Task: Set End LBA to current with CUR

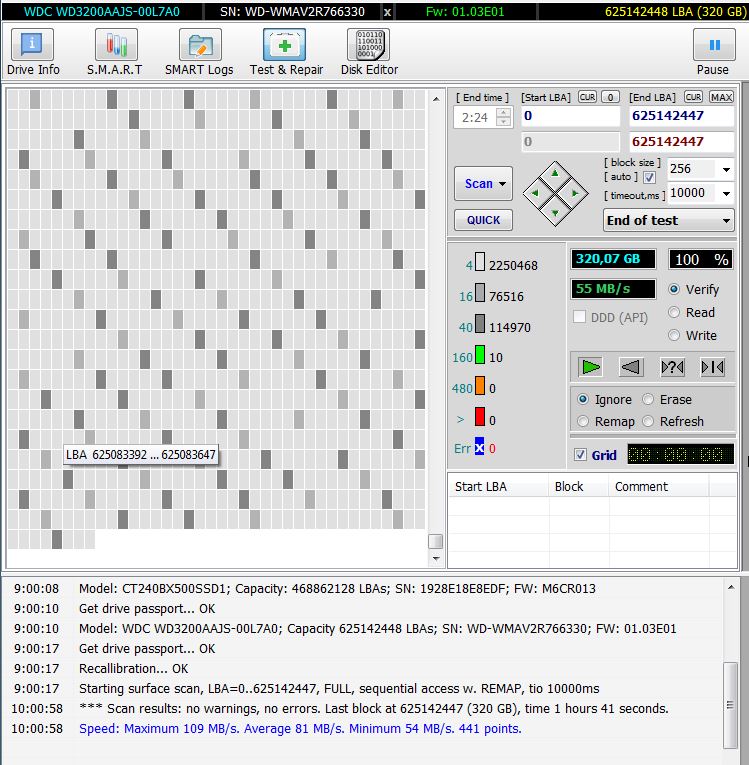Action: pos(693,97)
